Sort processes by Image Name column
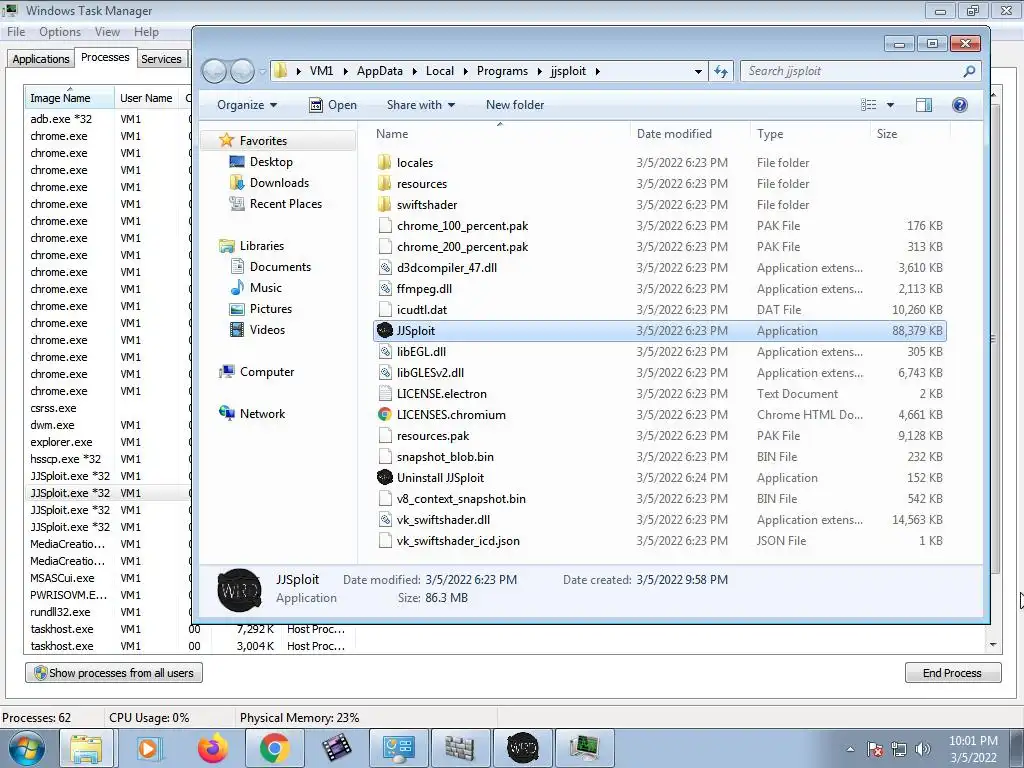The height and width of the screenshot is (768, 1024). pyautogui.click(x=69, y=98)
